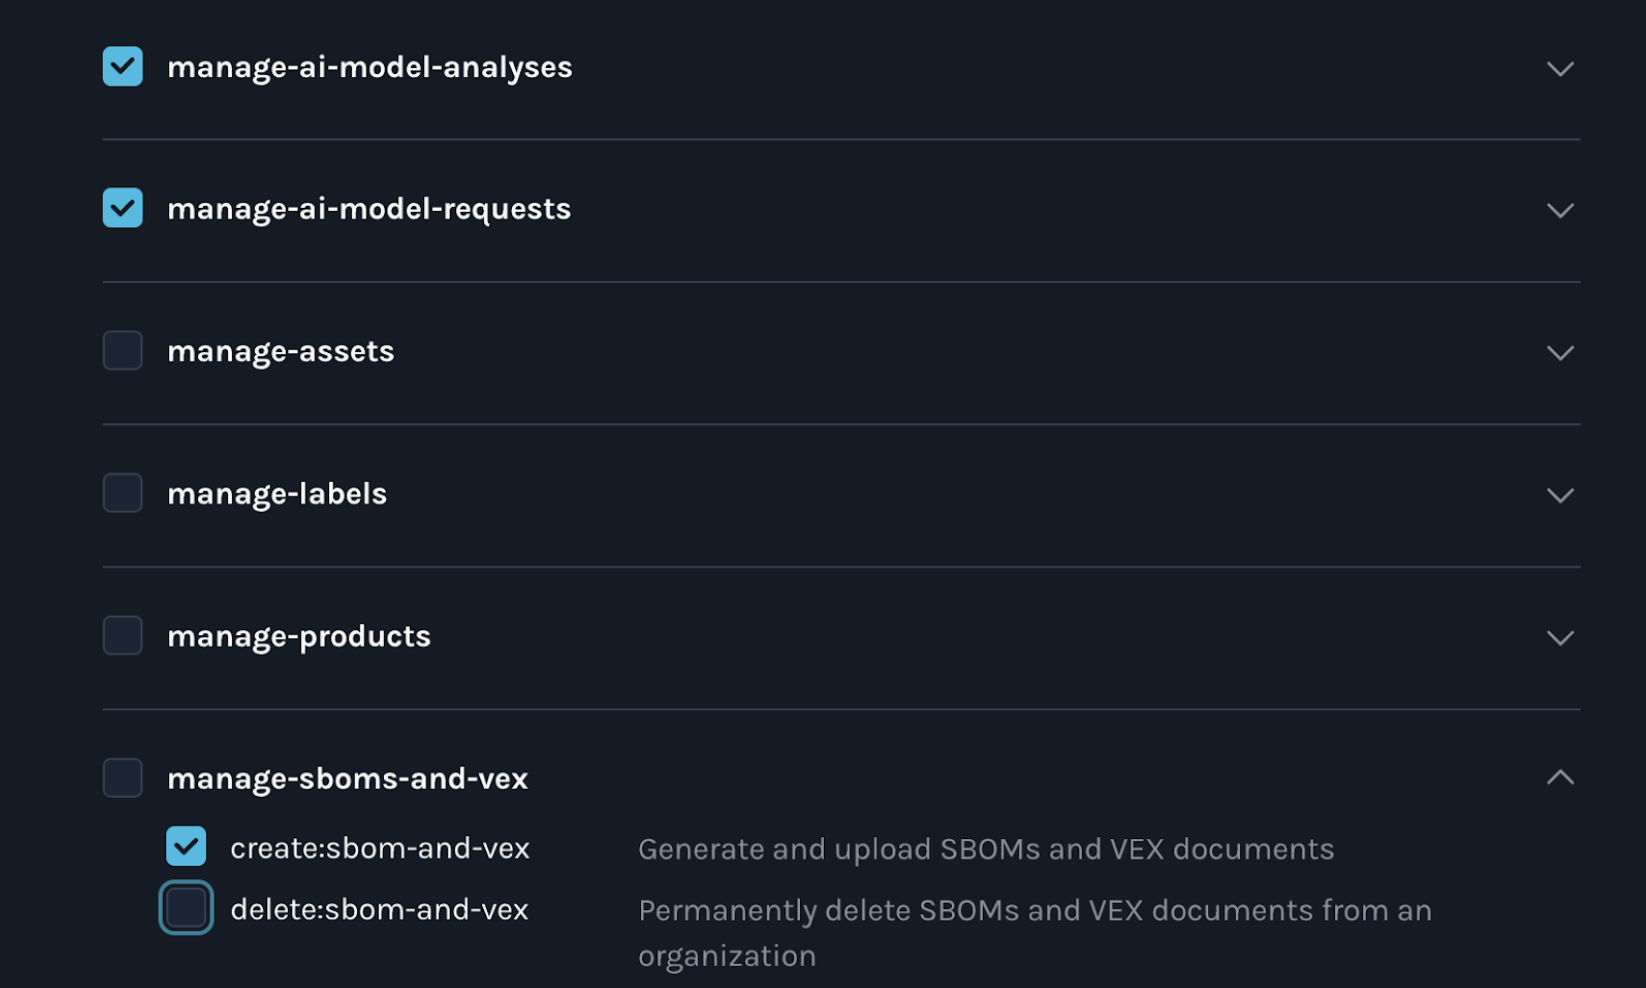Check the manage-products permission box
The height and width of the screenshot is (988, 1646).
click(x=123, y=636)
